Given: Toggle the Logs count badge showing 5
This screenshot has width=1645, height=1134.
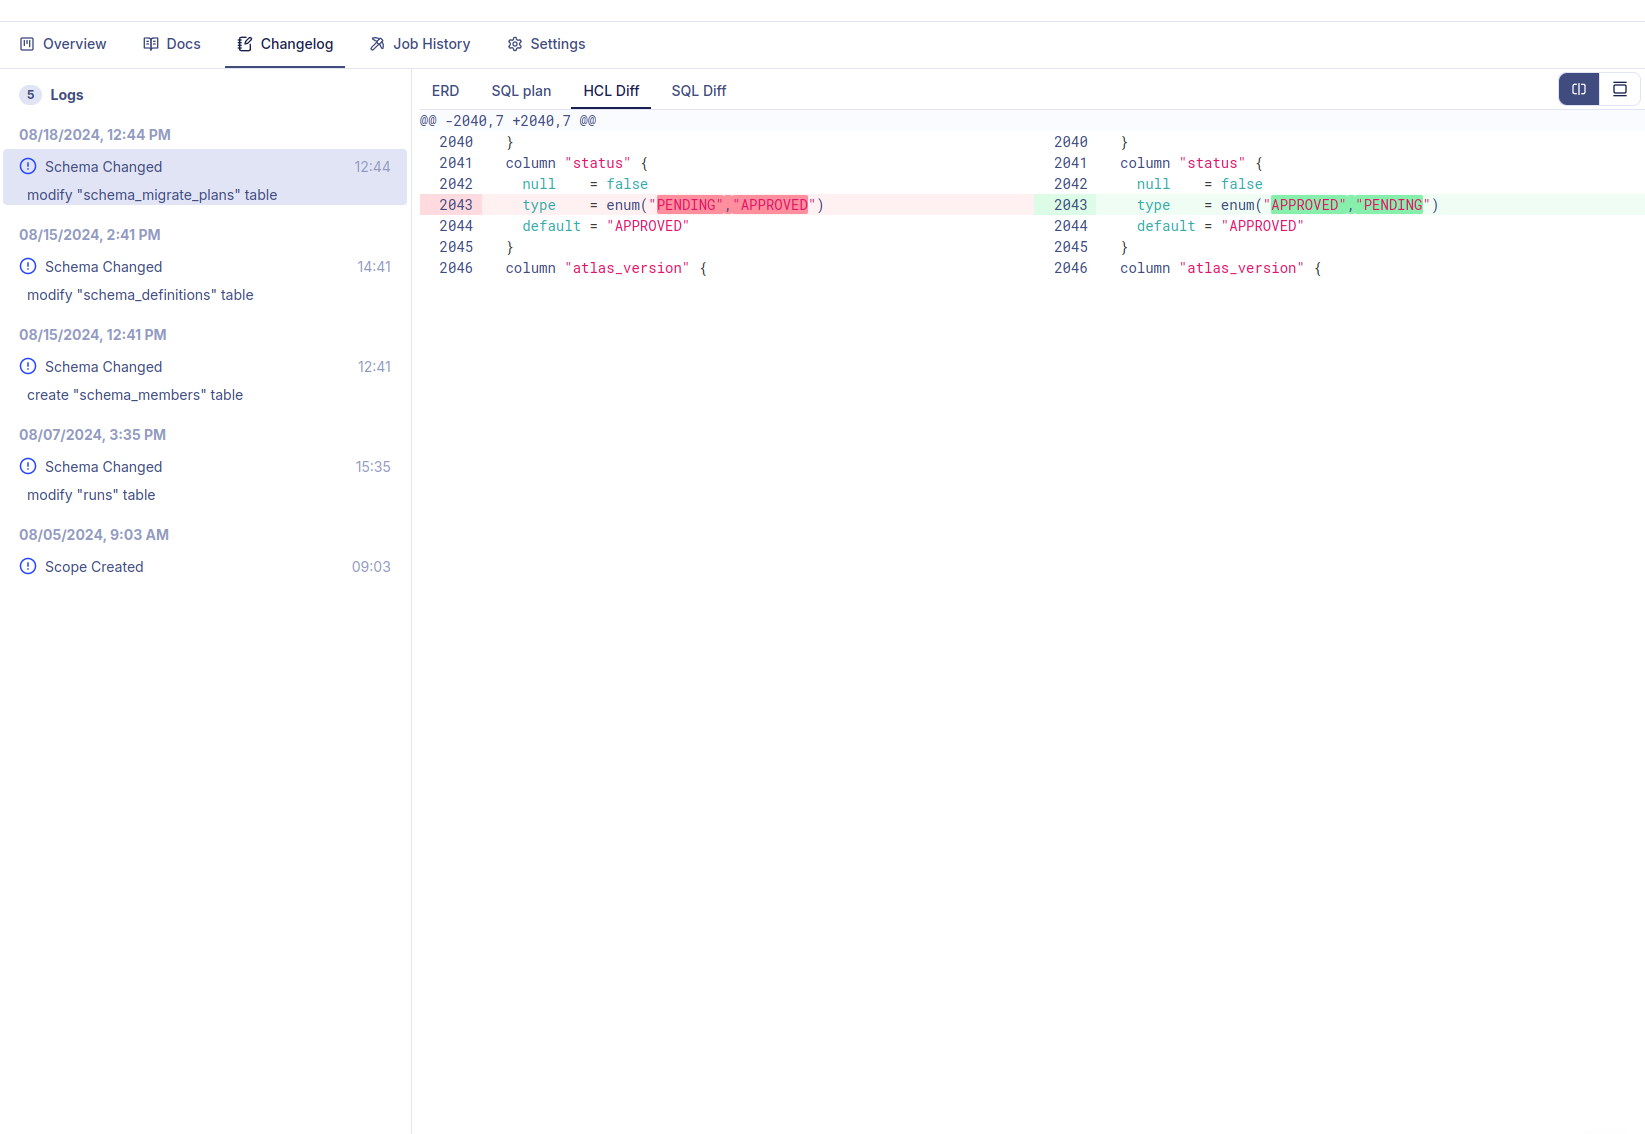Looking at the screenshot, I should pyautogui.click(x=30, y=94).
